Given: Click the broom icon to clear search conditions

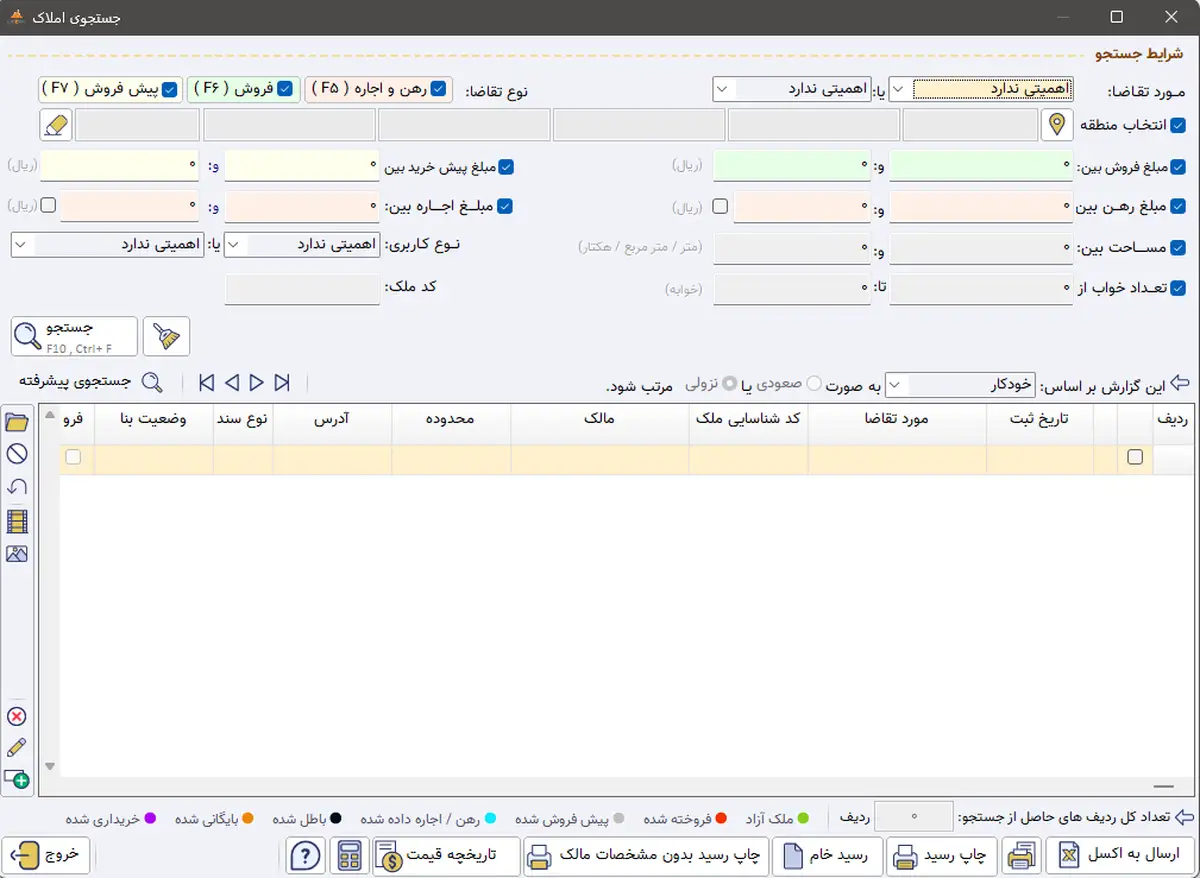Looking at the screenshot, I should [166, 337].
